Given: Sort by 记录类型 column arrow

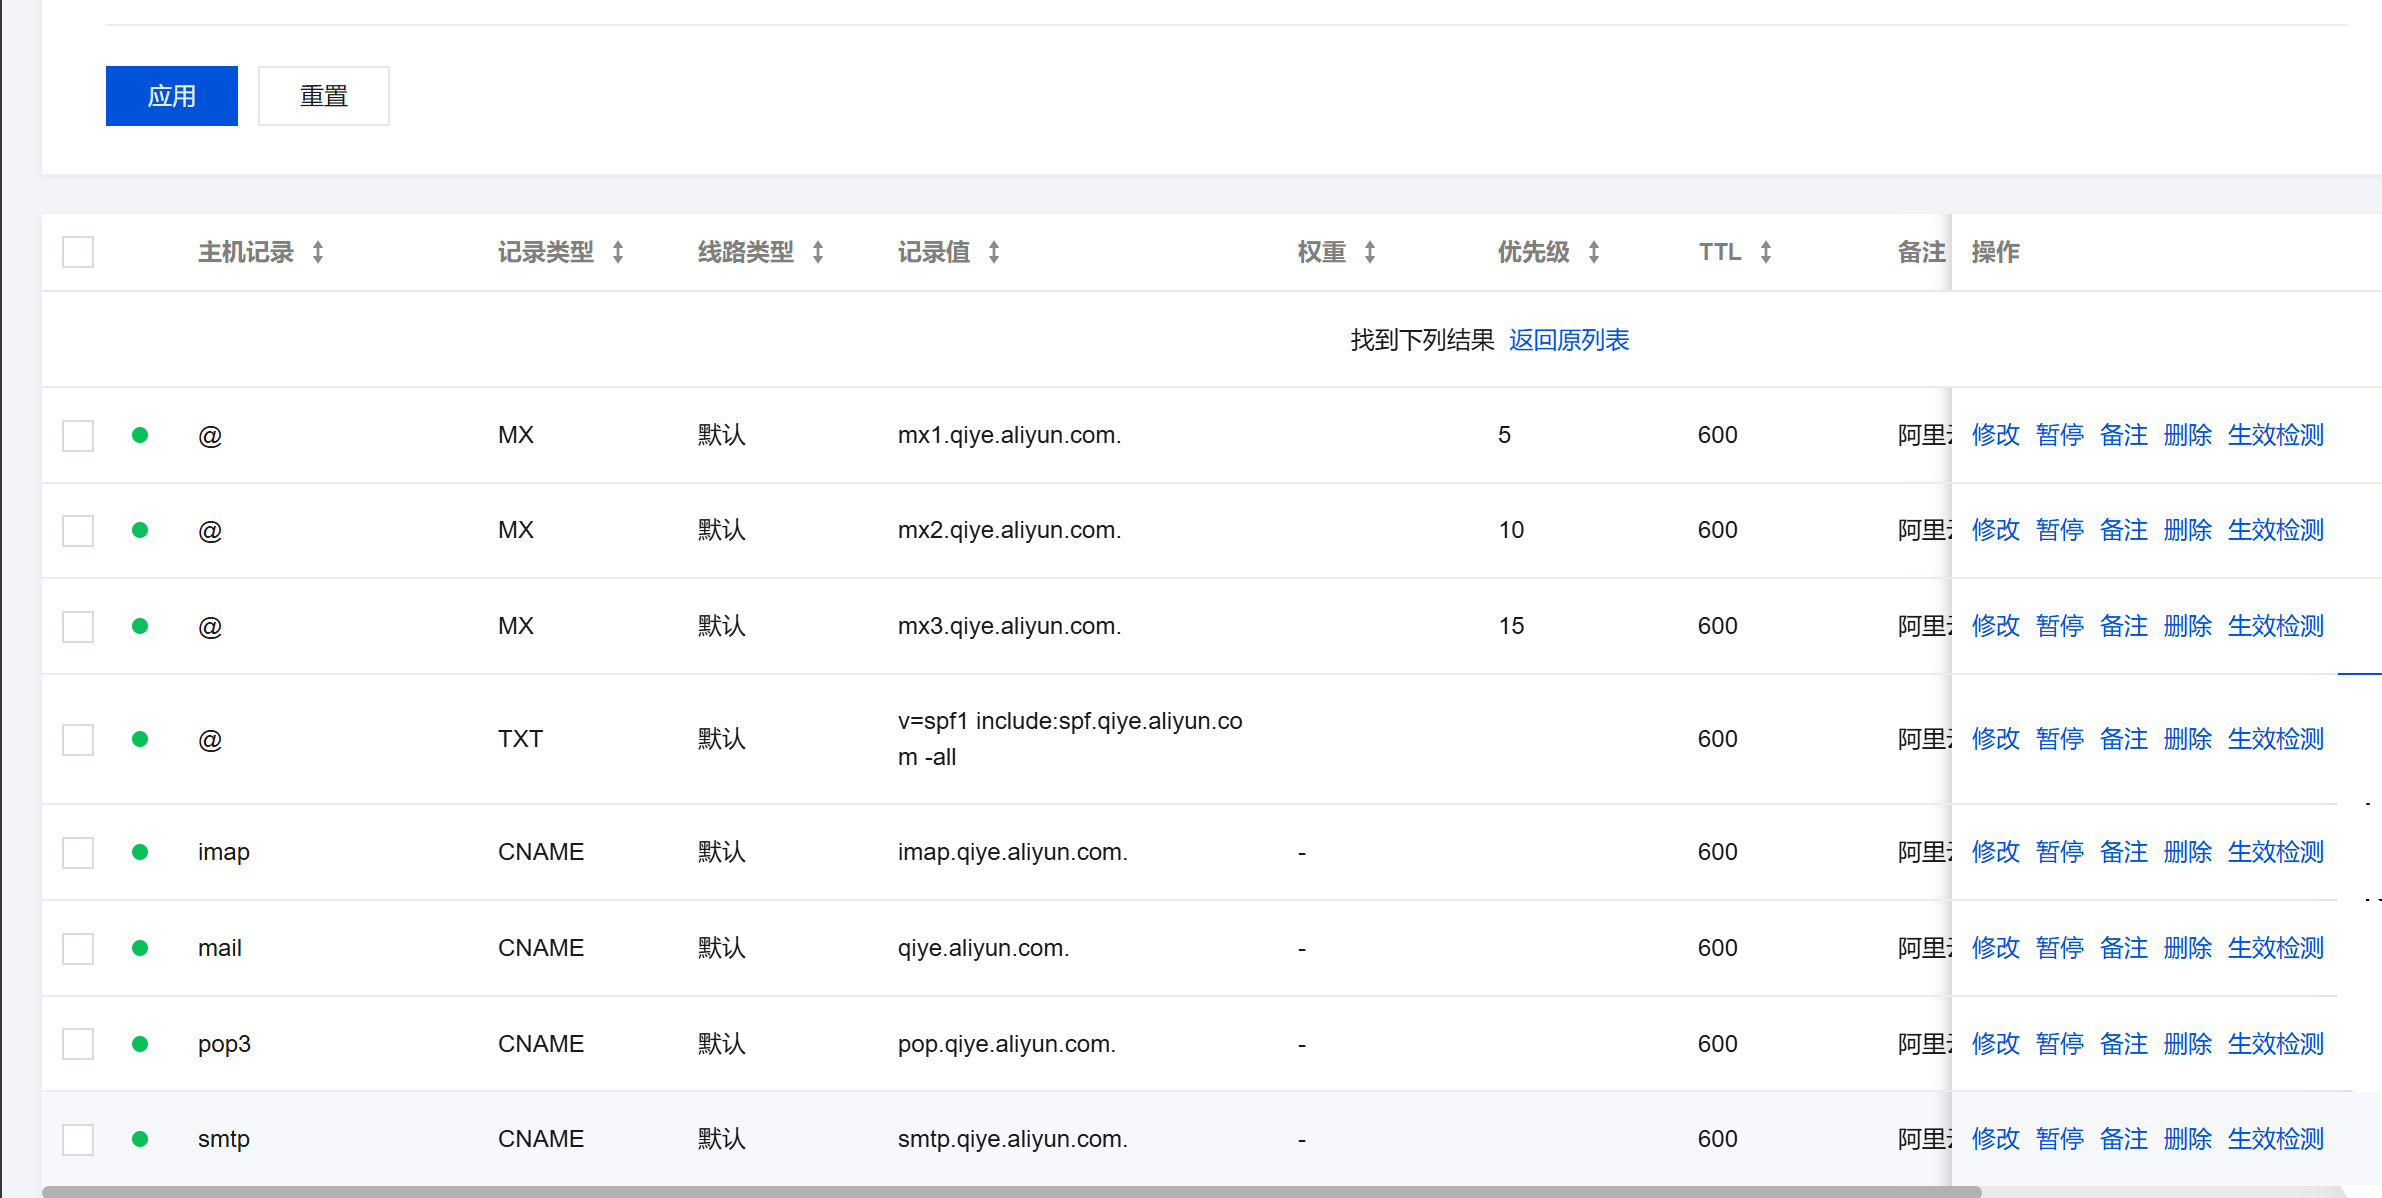Looking at the screenshot, I should click(618, 252).
